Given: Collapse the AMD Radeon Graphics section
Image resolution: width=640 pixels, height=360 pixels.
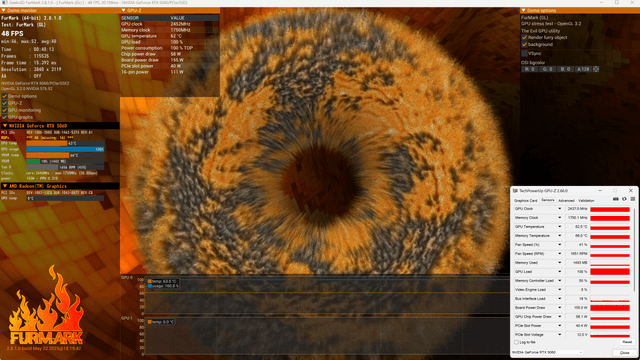Looking at the screenshot, I should (x=5, y=186).
